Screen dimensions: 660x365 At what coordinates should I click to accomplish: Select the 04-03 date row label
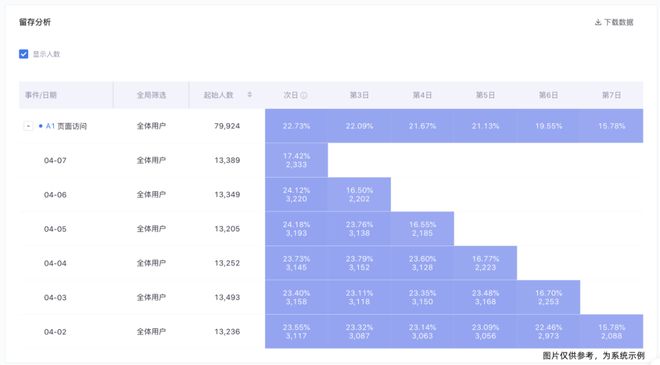[x=55, y=297]
